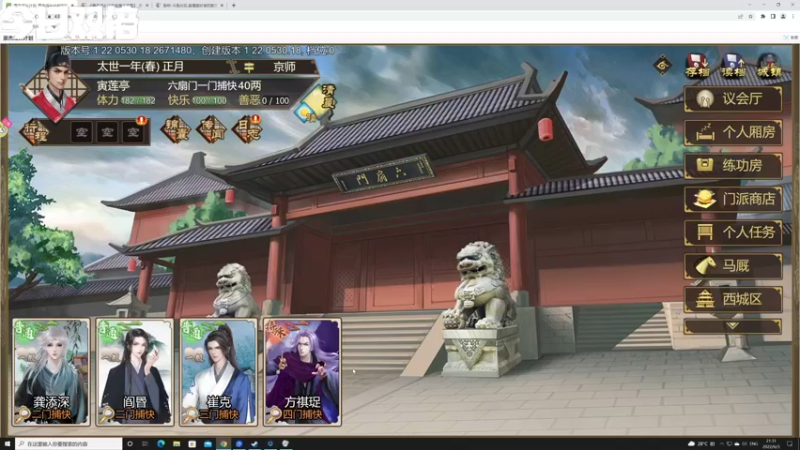Select the second empty 空 itinerary slot
Image resolution: width=800 pixels, height=450 pixels.
tap(107, 133)
